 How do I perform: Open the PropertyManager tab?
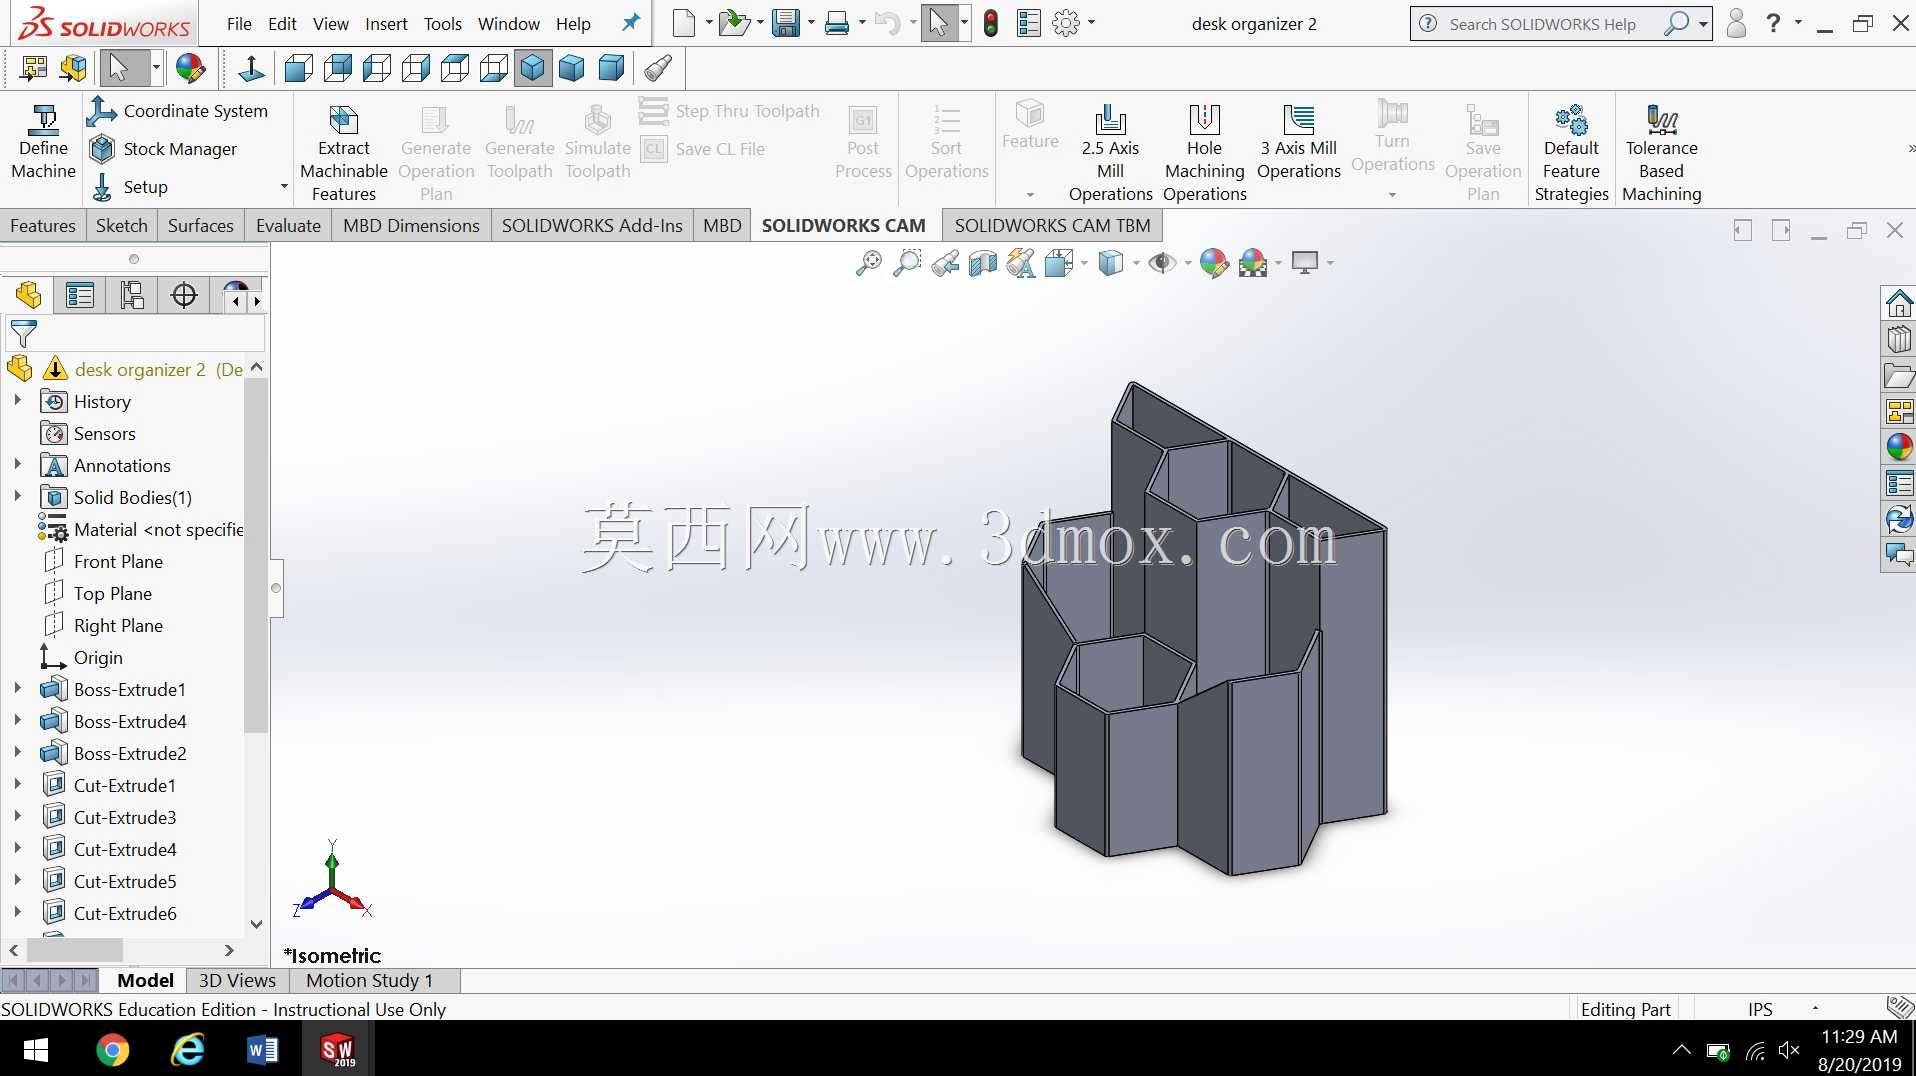tap(80, 295)
